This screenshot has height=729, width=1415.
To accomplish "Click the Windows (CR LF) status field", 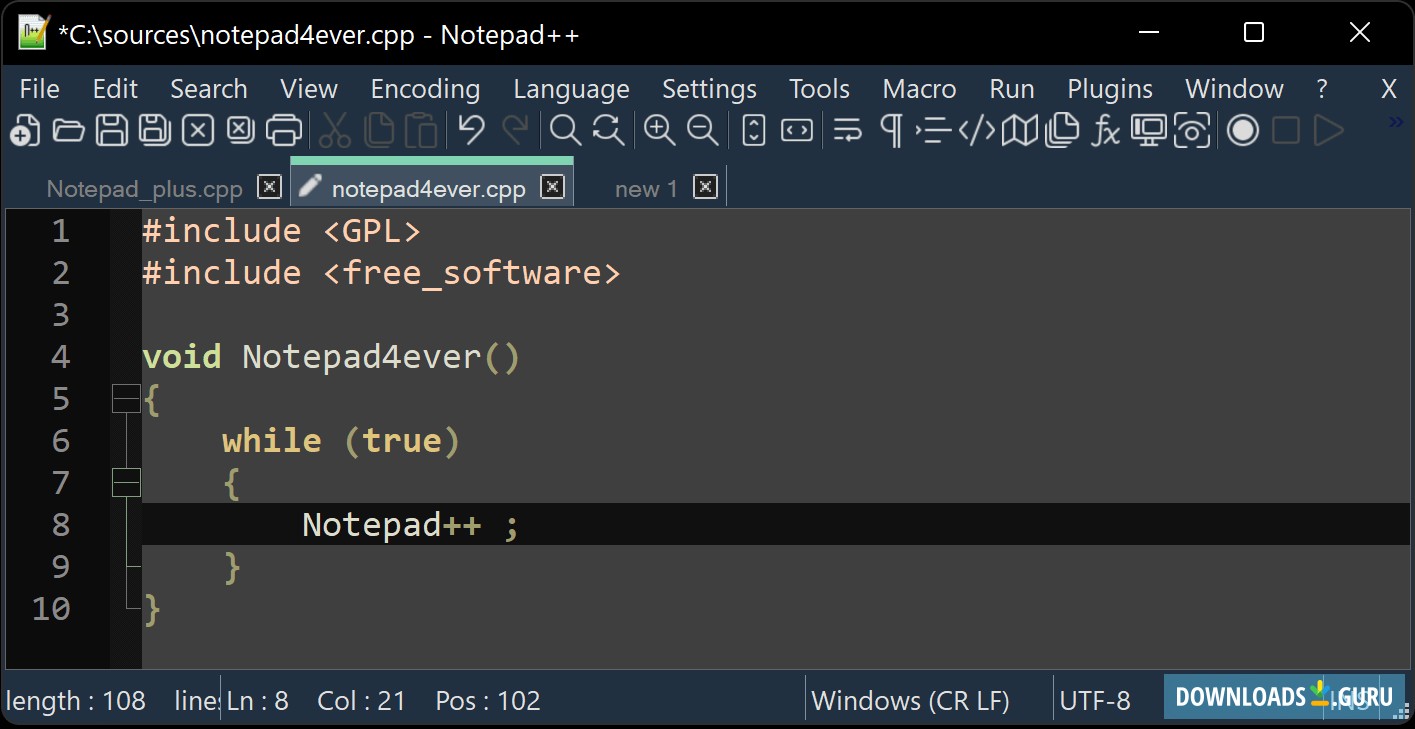I will click(x=910, y=701).
